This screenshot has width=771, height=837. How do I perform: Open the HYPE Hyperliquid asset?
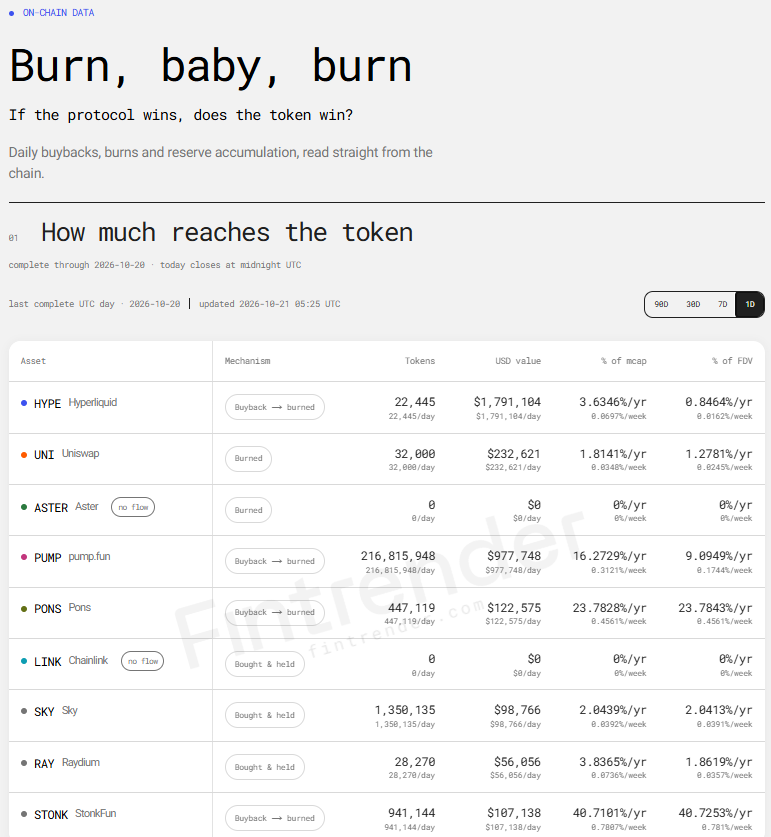click(75, 403)
